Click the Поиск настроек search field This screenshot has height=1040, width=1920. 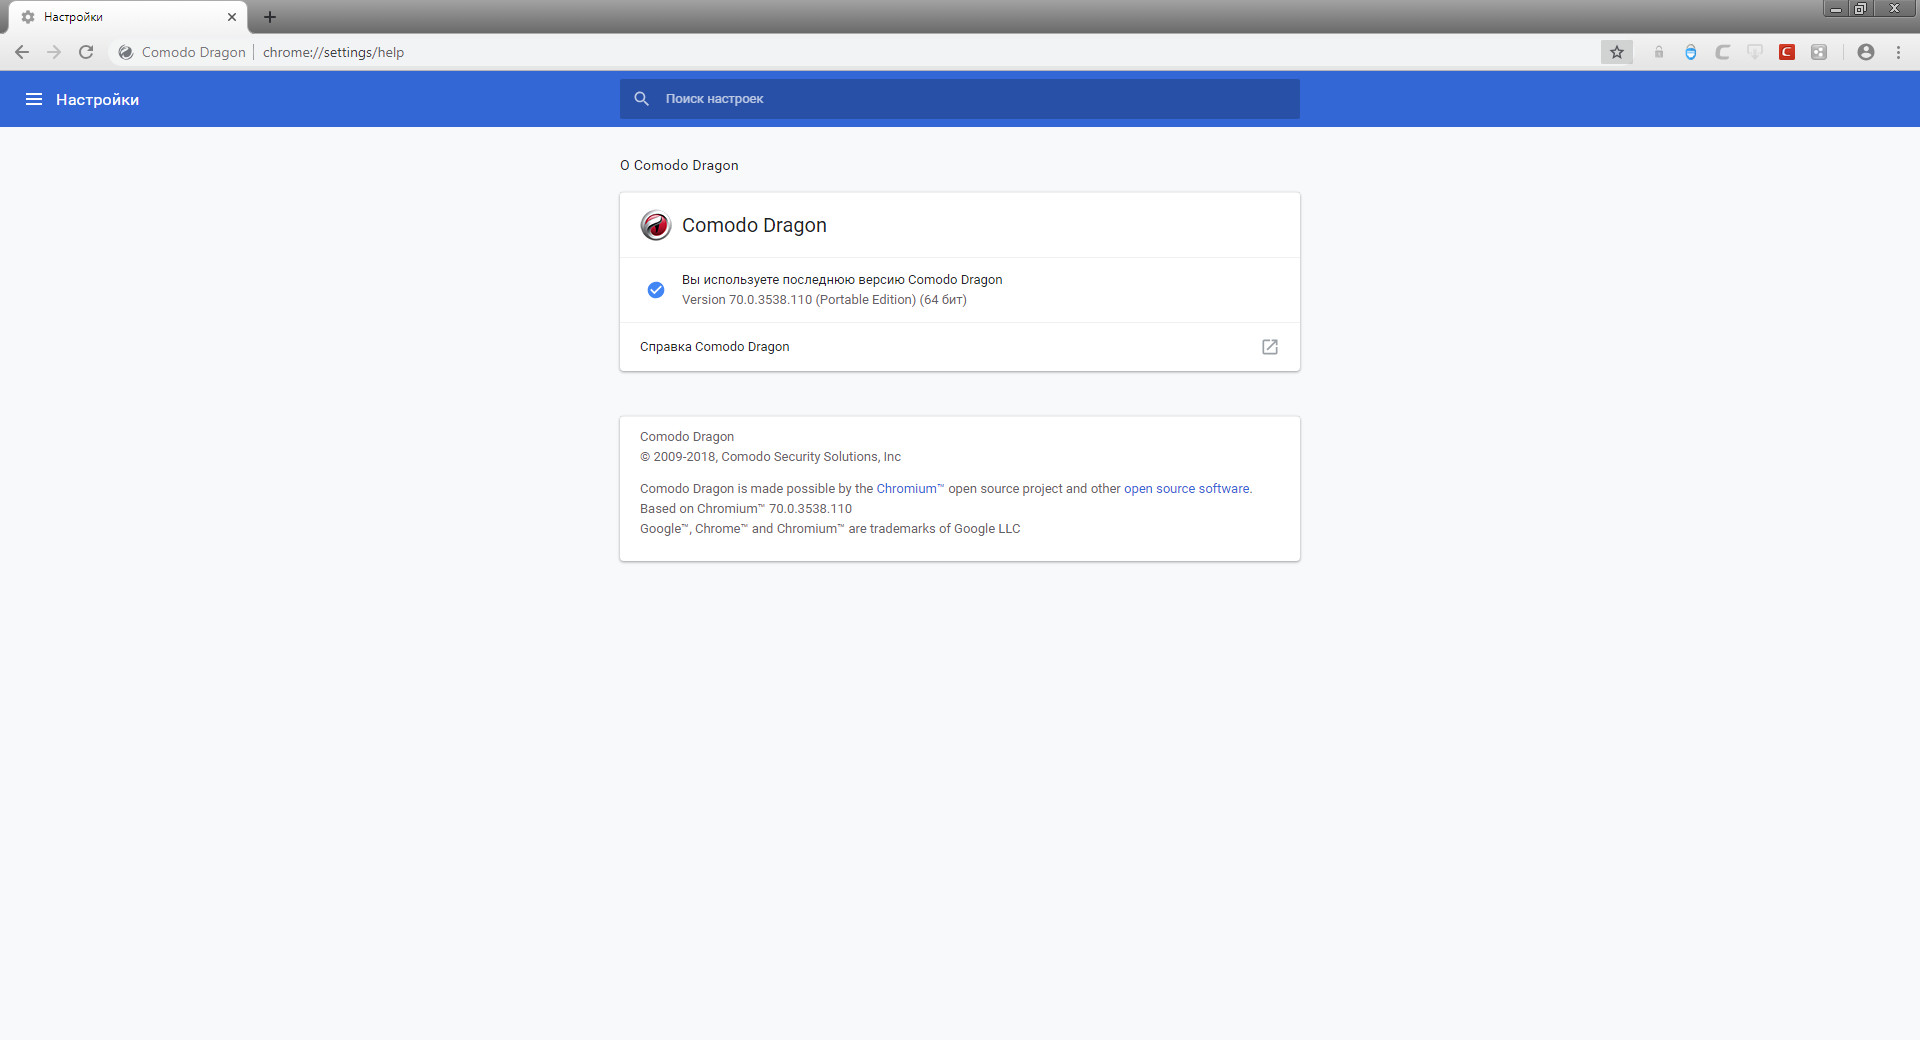tap(960, 99)
